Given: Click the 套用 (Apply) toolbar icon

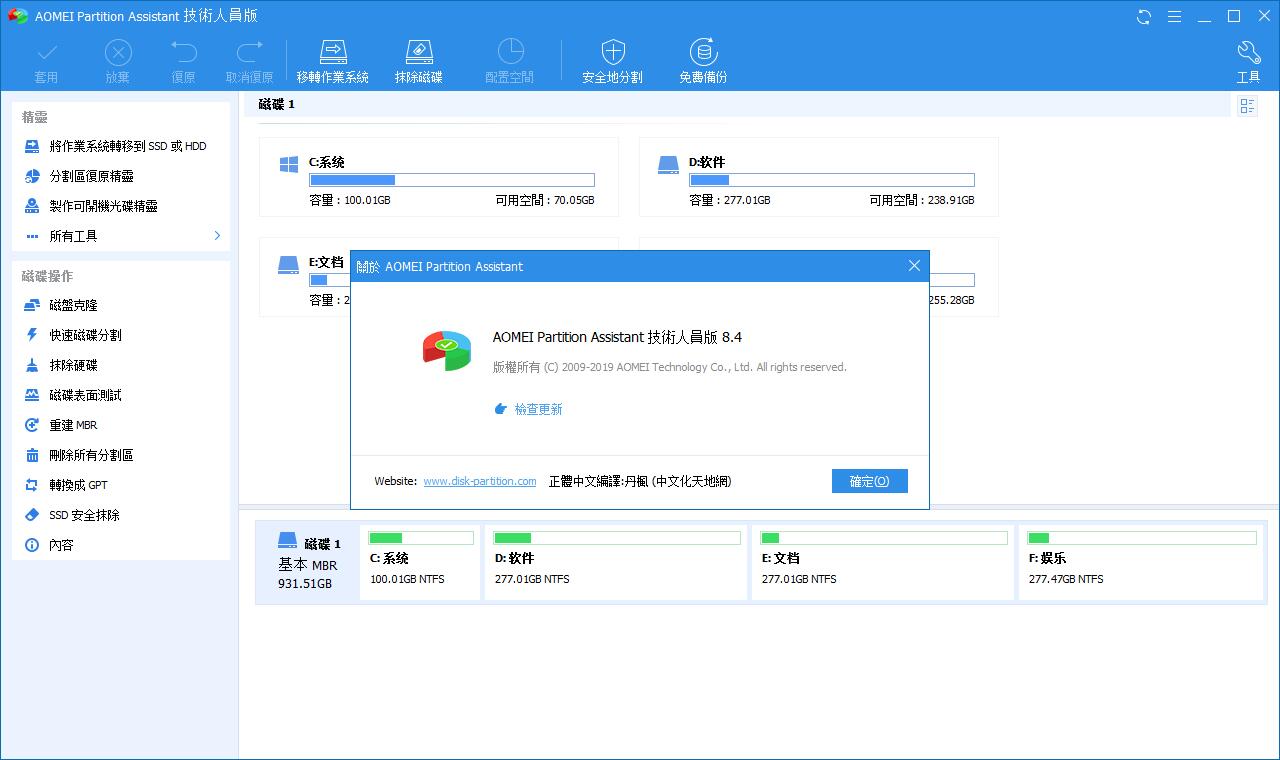Looking at the screenshot, I should pyautogui.click(x=46, y=62).
